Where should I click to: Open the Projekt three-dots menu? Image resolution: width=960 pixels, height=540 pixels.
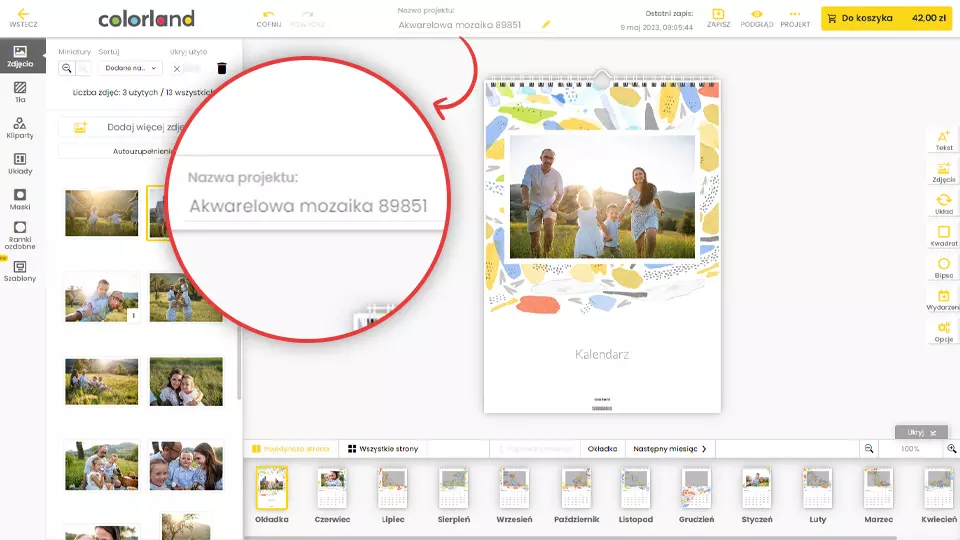pos(795,18)
